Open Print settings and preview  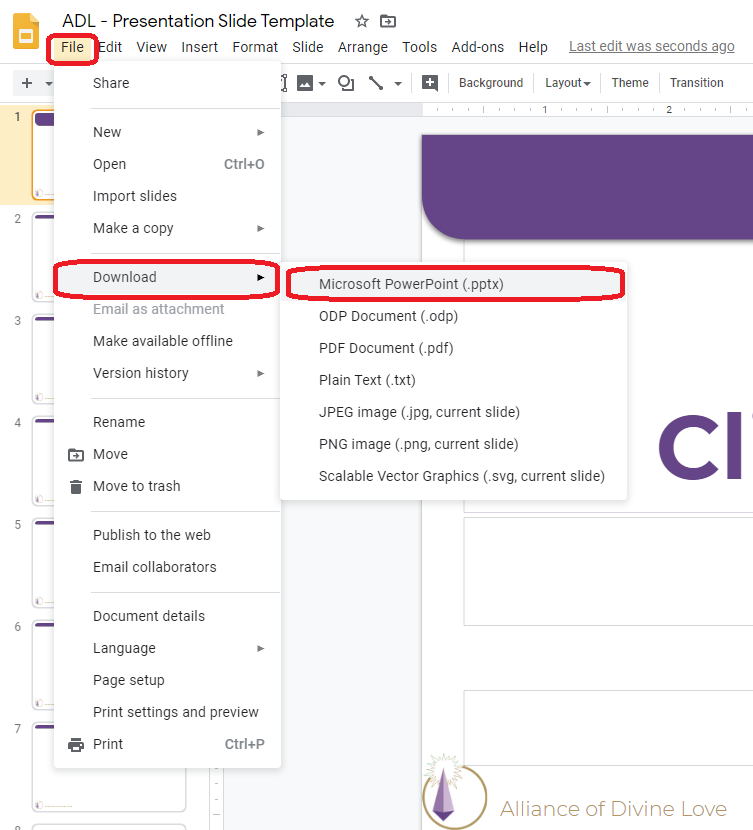click(x=167, y=712)
